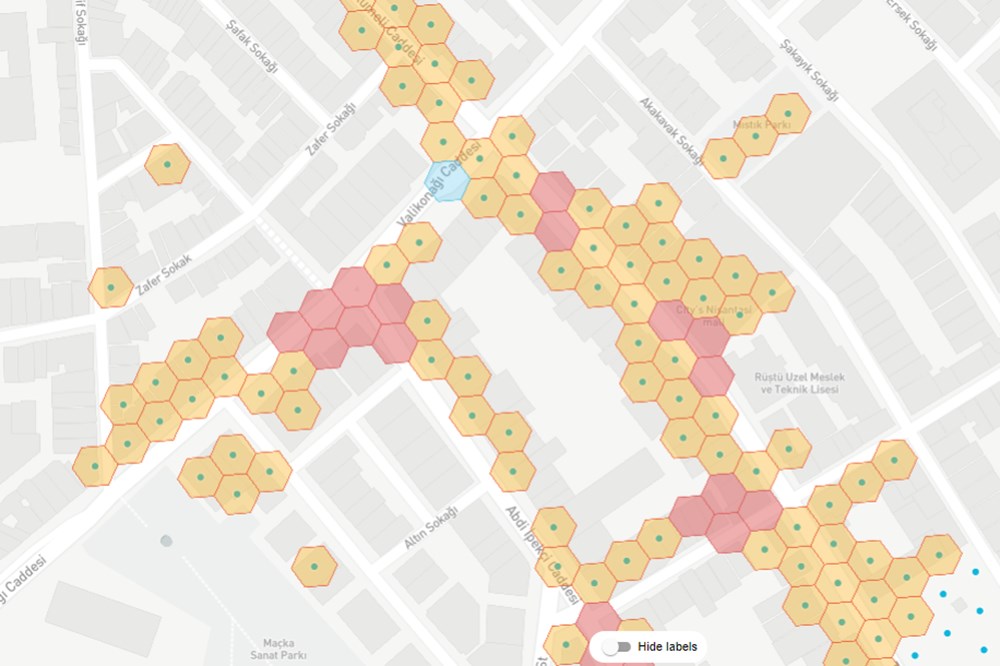
Task: Click the isolated orange hexagon beside Zafer Sokağı
Action: (x=167, y=164)
